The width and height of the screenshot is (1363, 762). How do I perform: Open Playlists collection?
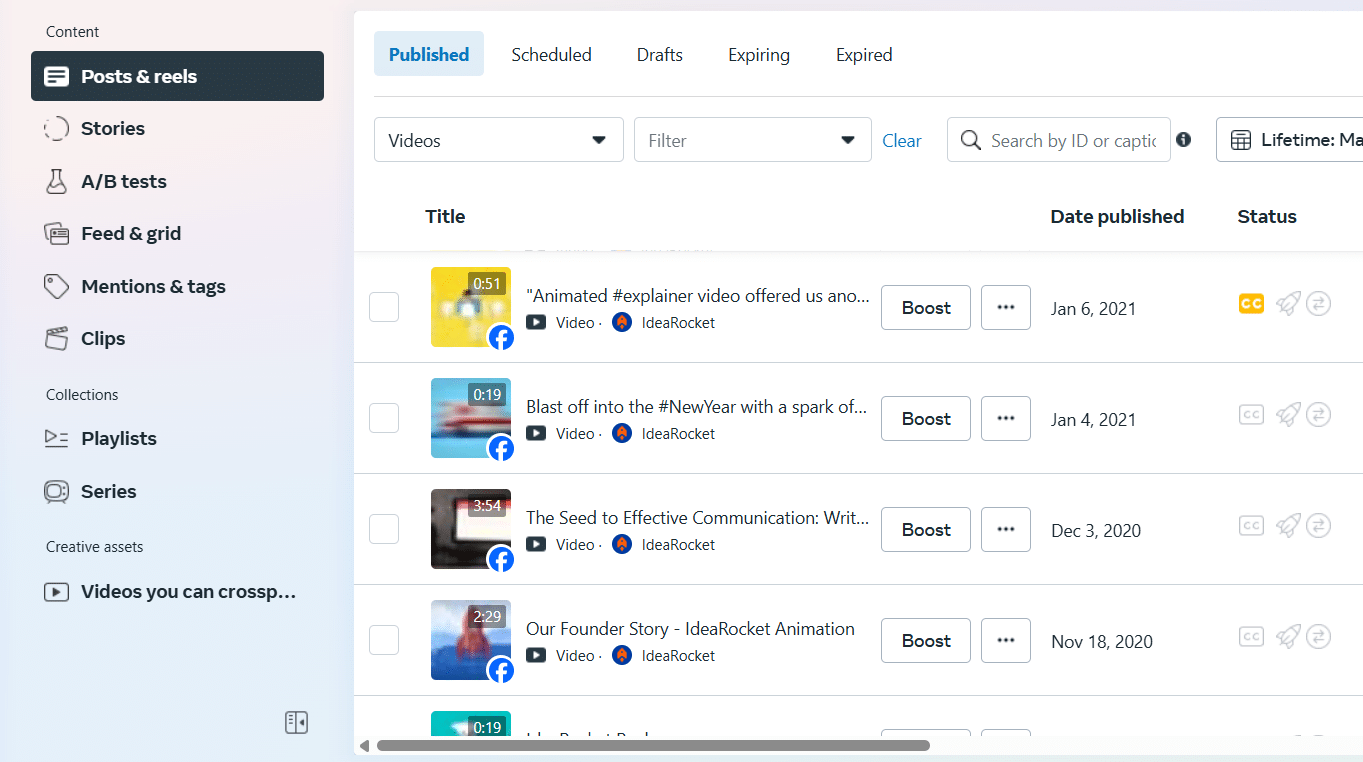tap(118, 439)
